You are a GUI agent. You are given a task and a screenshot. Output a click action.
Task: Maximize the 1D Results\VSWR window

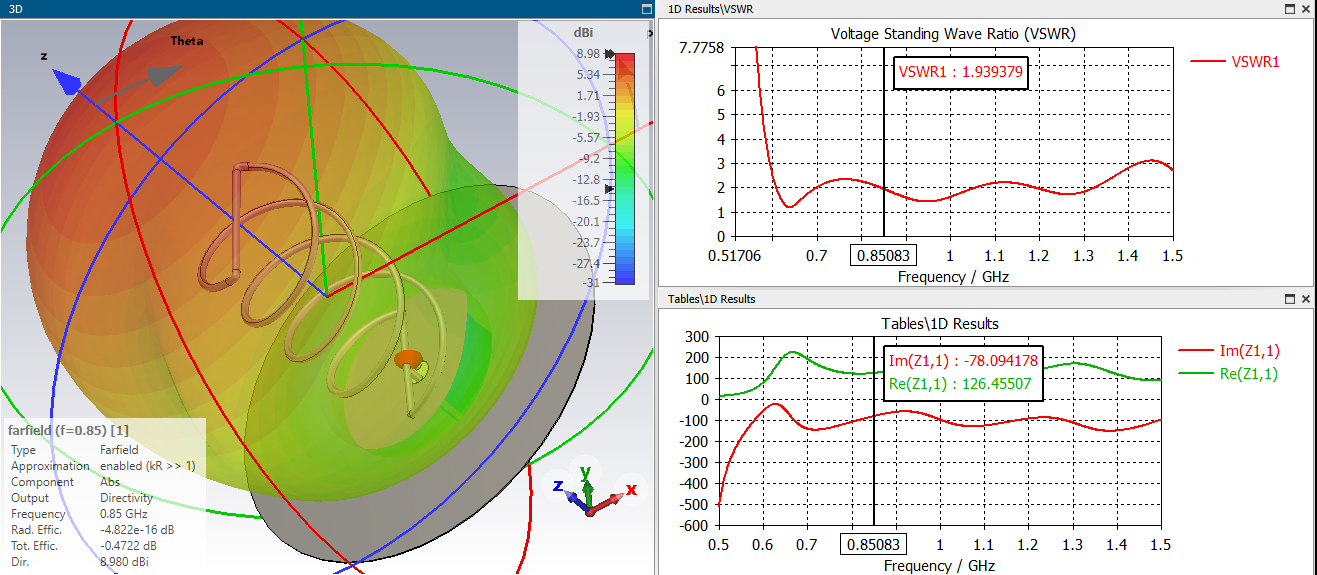tap(1289, 9)
